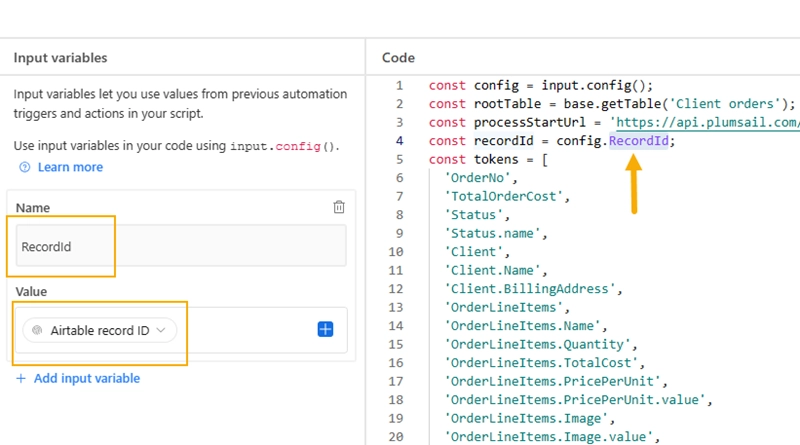Click 'OrderLineItems' token on line 13
The height and width of the screenshot is (445, 800).
pos(503,307)
